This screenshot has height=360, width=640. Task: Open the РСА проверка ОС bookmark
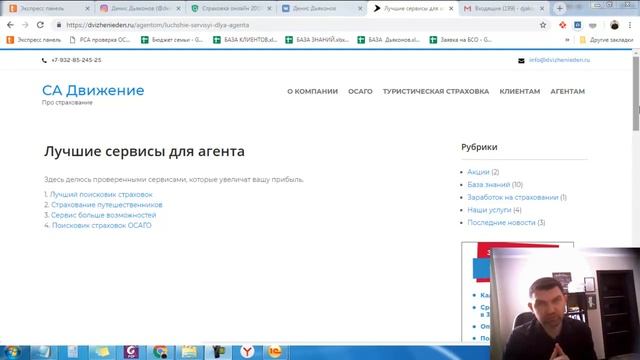click(100, 40)
